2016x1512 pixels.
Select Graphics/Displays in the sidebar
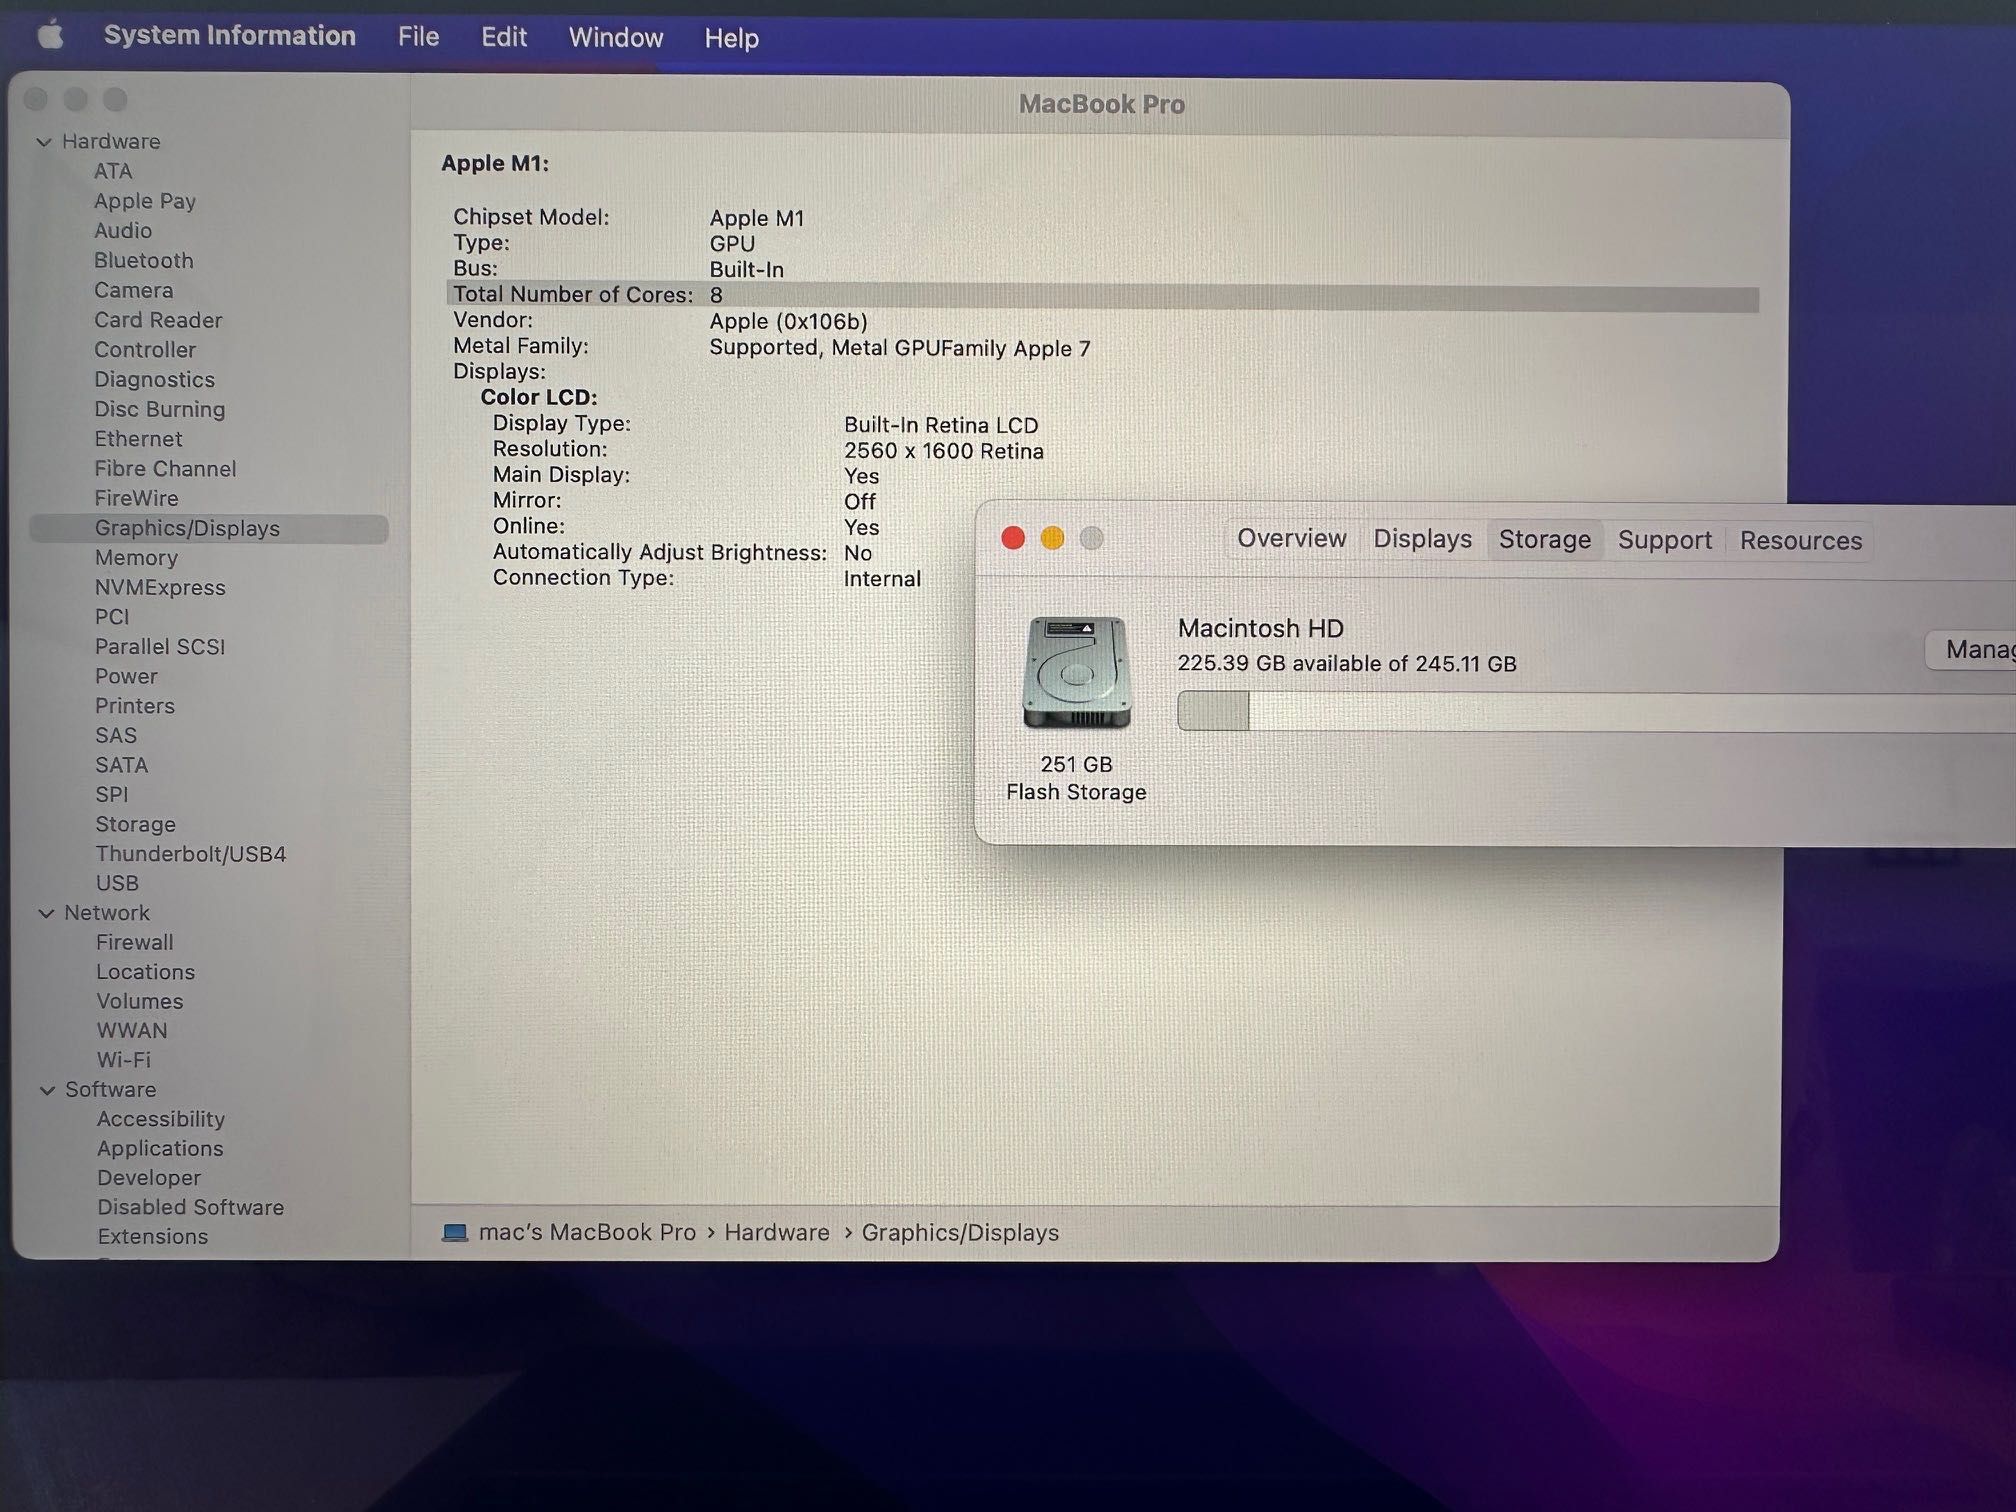[209, 528]
